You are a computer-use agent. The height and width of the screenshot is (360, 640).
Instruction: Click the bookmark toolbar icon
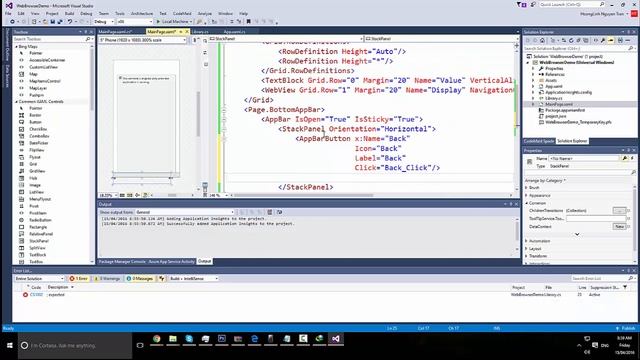coord(248,22)
